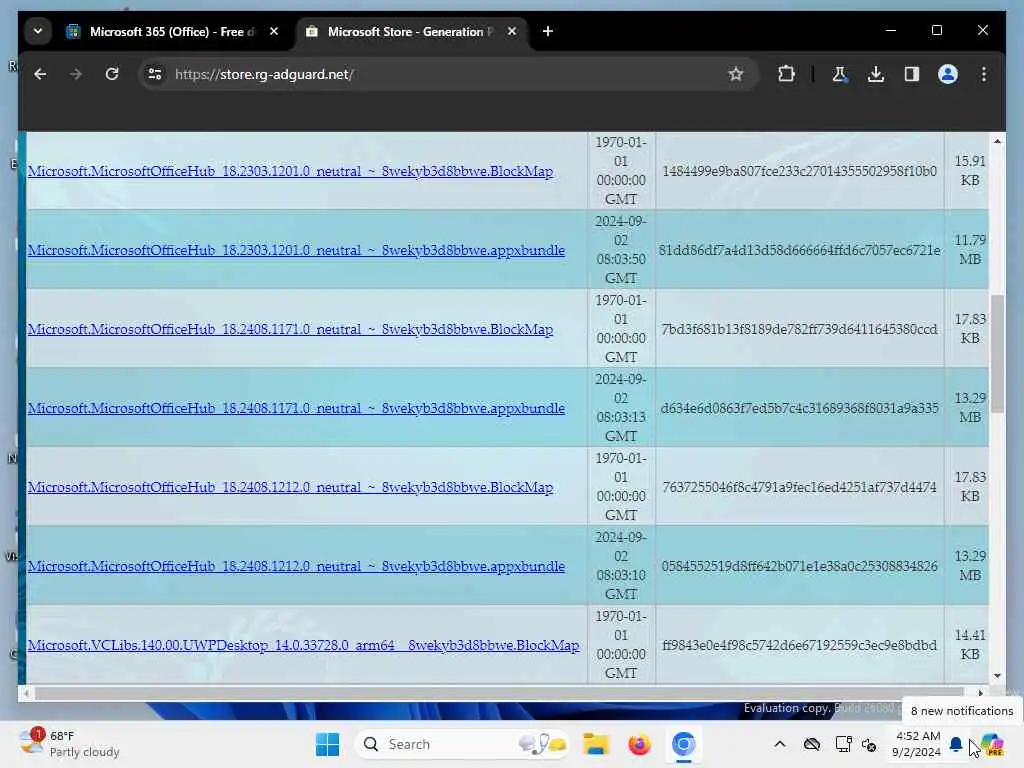This screenshot has height=768, width=1024.
Task: Reload the current page
Action: click(x=112, y=74)
